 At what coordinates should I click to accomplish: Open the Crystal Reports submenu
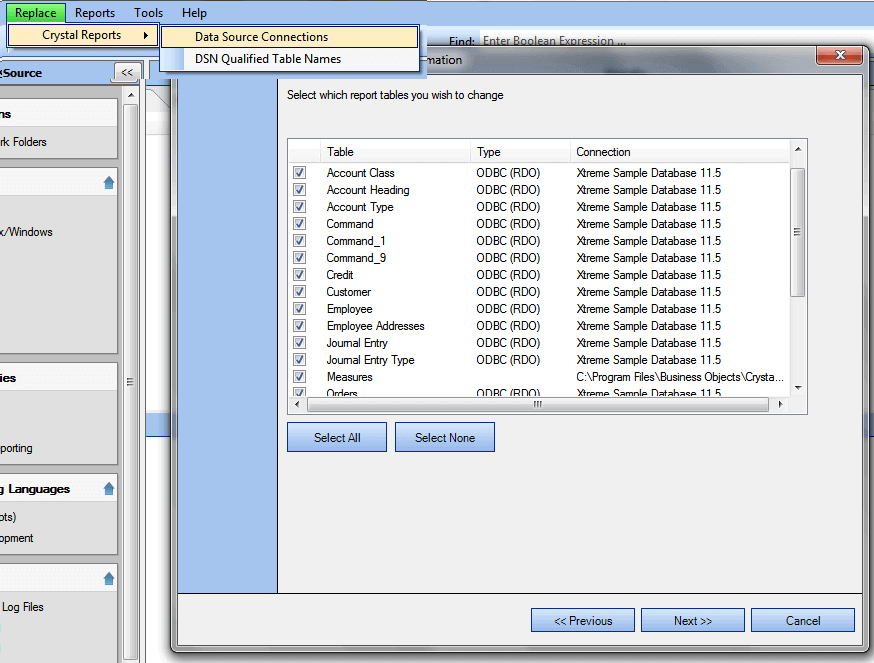(x=83, y=36)
